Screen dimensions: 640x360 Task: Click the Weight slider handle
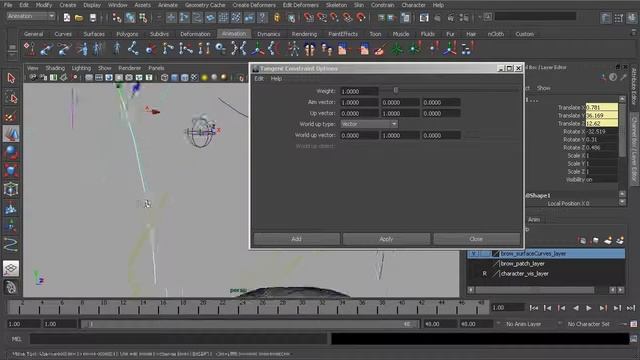(396, 90)
